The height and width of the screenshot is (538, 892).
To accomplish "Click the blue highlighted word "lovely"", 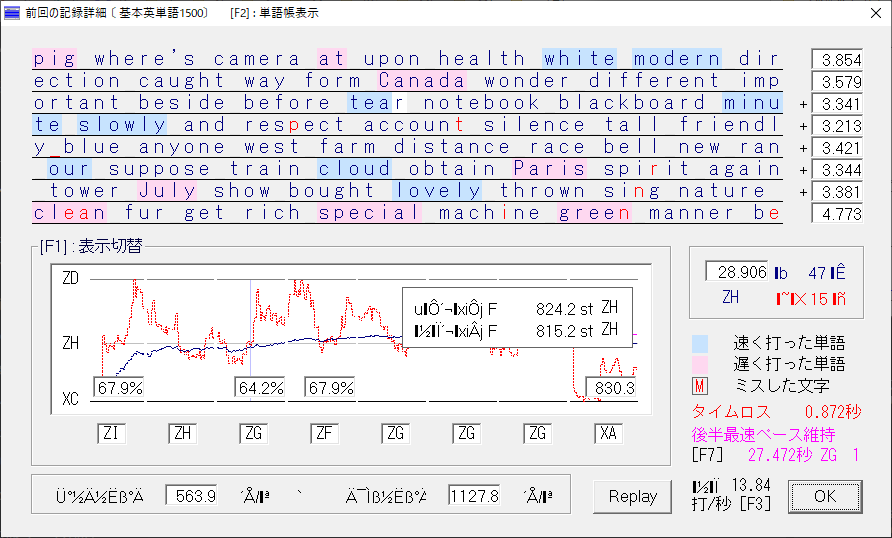I will [437, 191].
